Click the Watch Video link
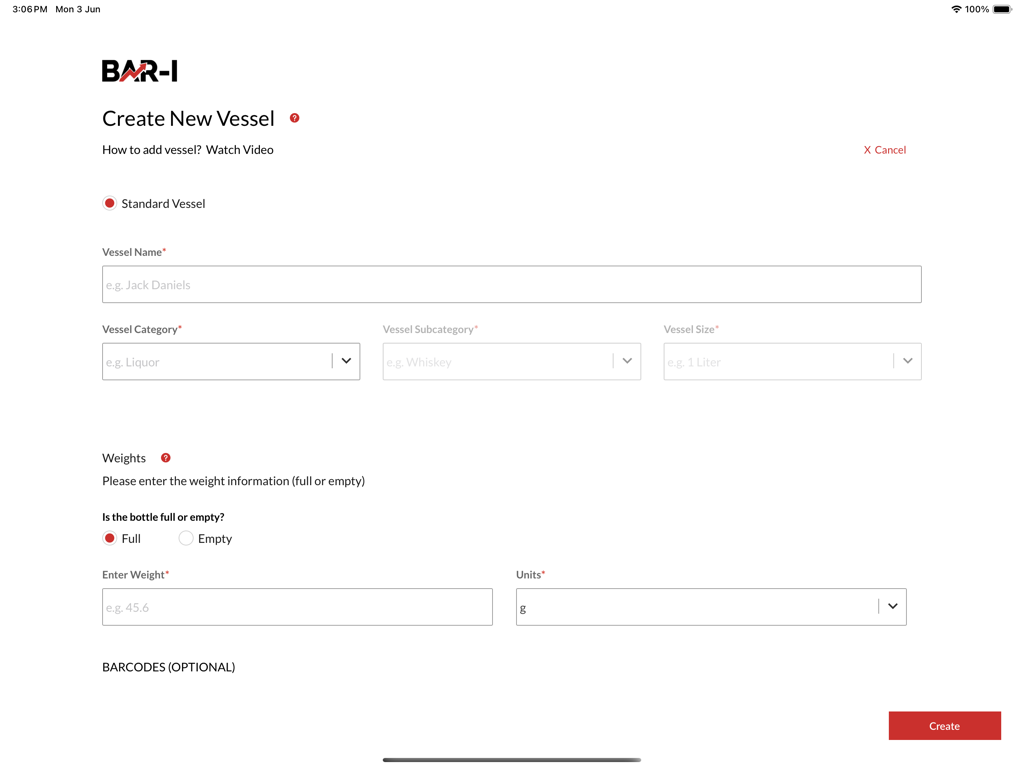The image size is (1024, 768). coord(240,150)
